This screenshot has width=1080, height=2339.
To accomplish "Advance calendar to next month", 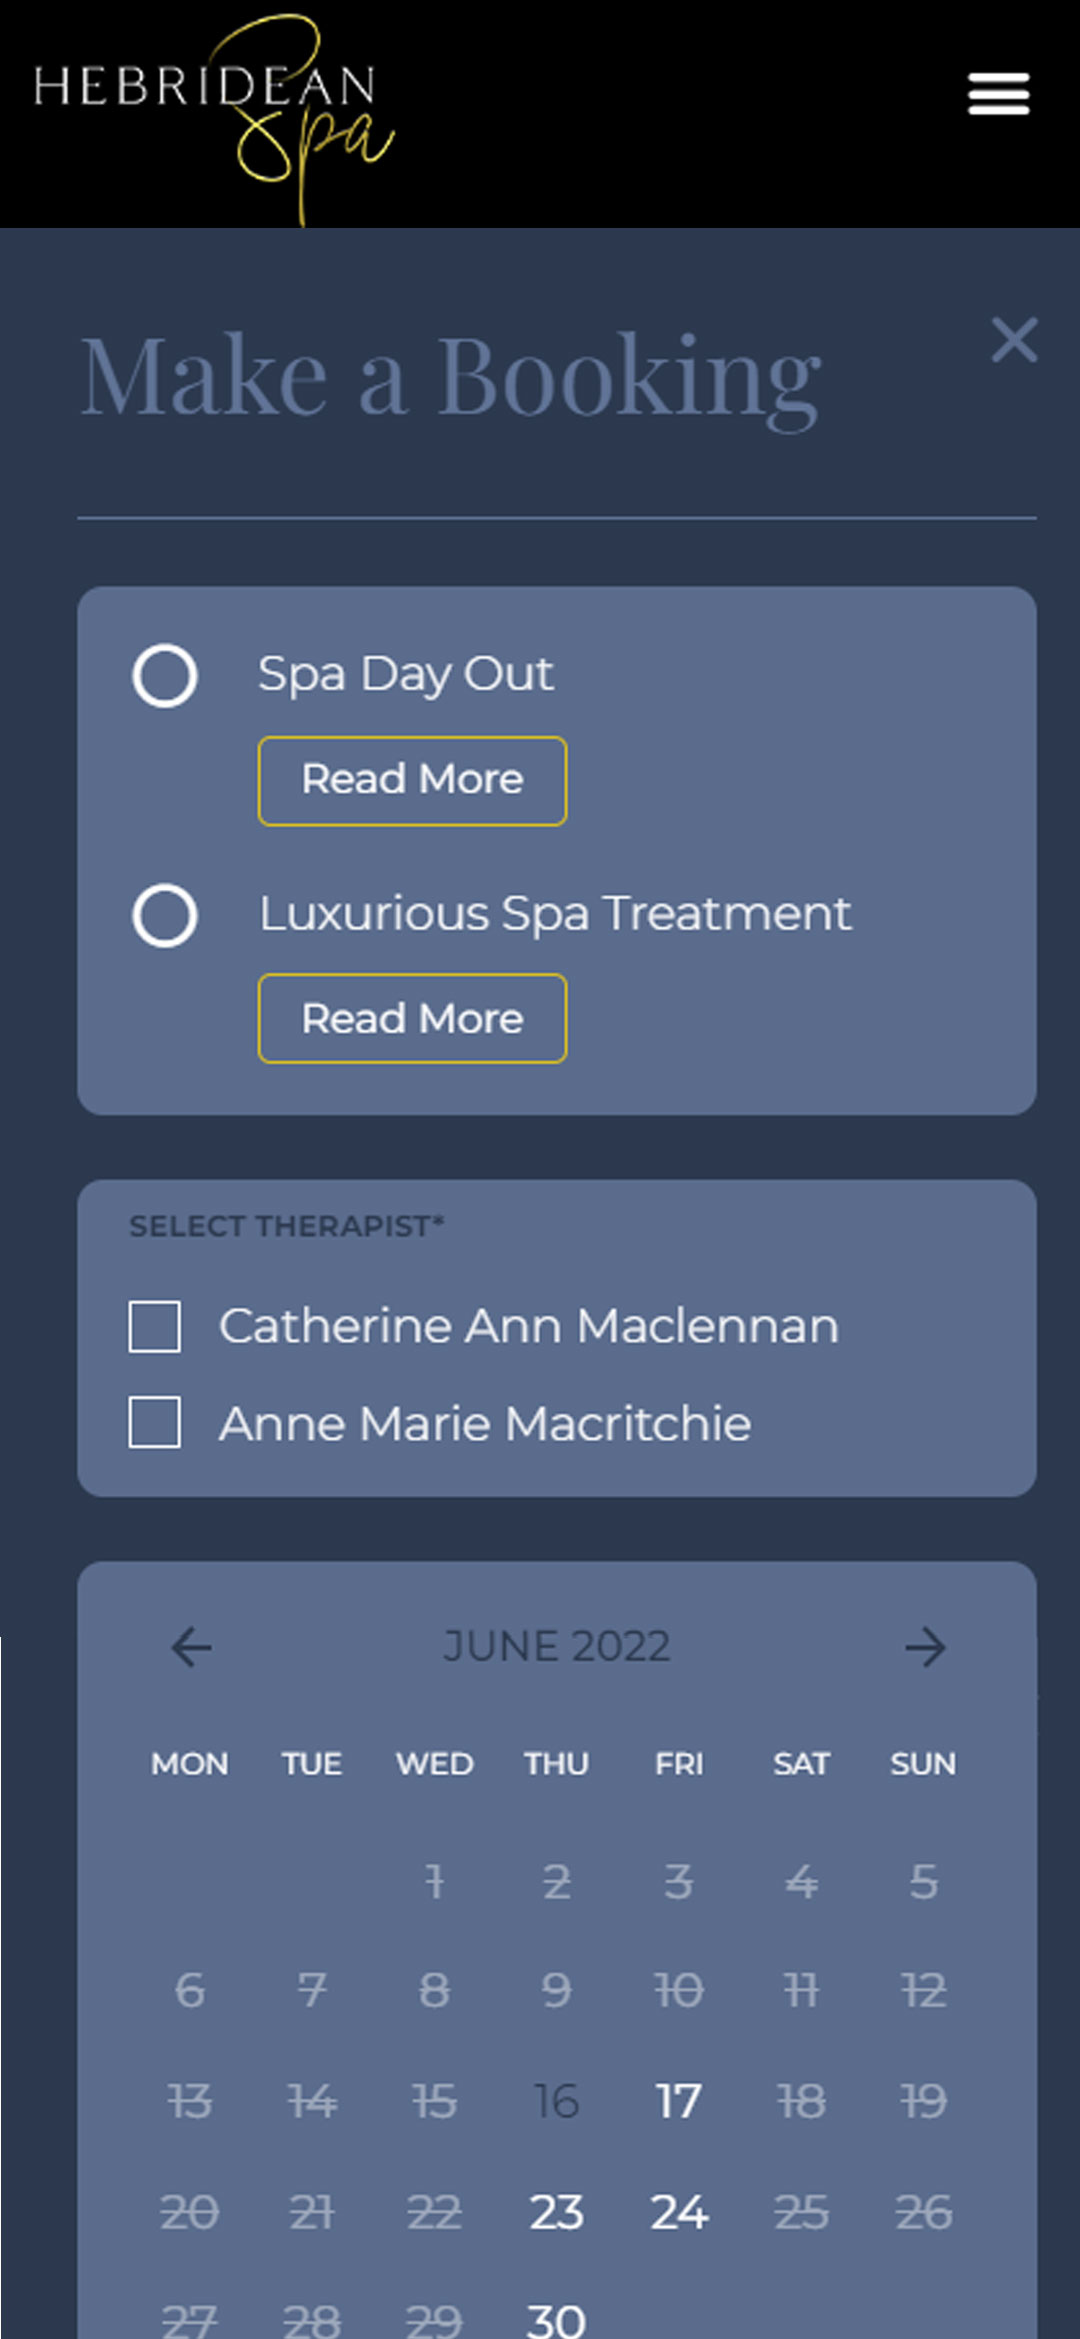I will pyautogui.click(x=925, y=1647).
